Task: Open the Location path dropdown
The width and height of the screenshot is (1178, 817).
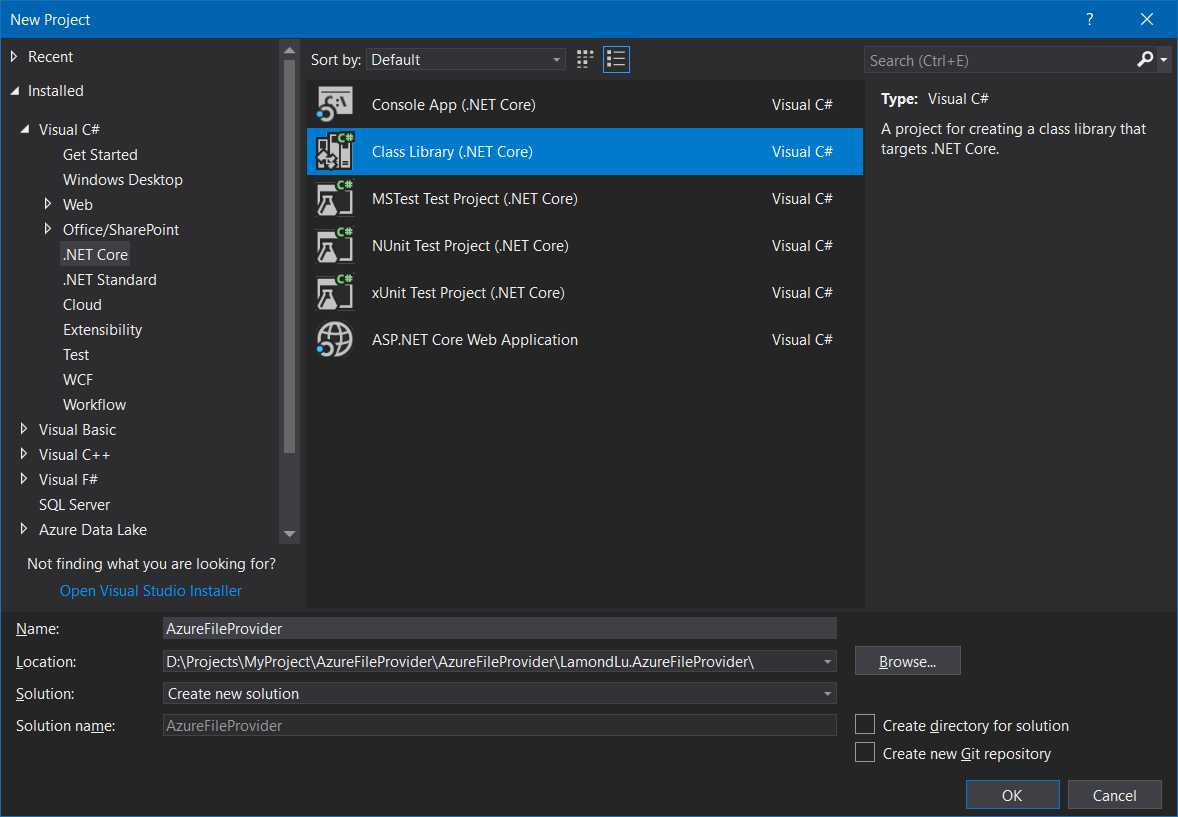Action: [827, 661]
